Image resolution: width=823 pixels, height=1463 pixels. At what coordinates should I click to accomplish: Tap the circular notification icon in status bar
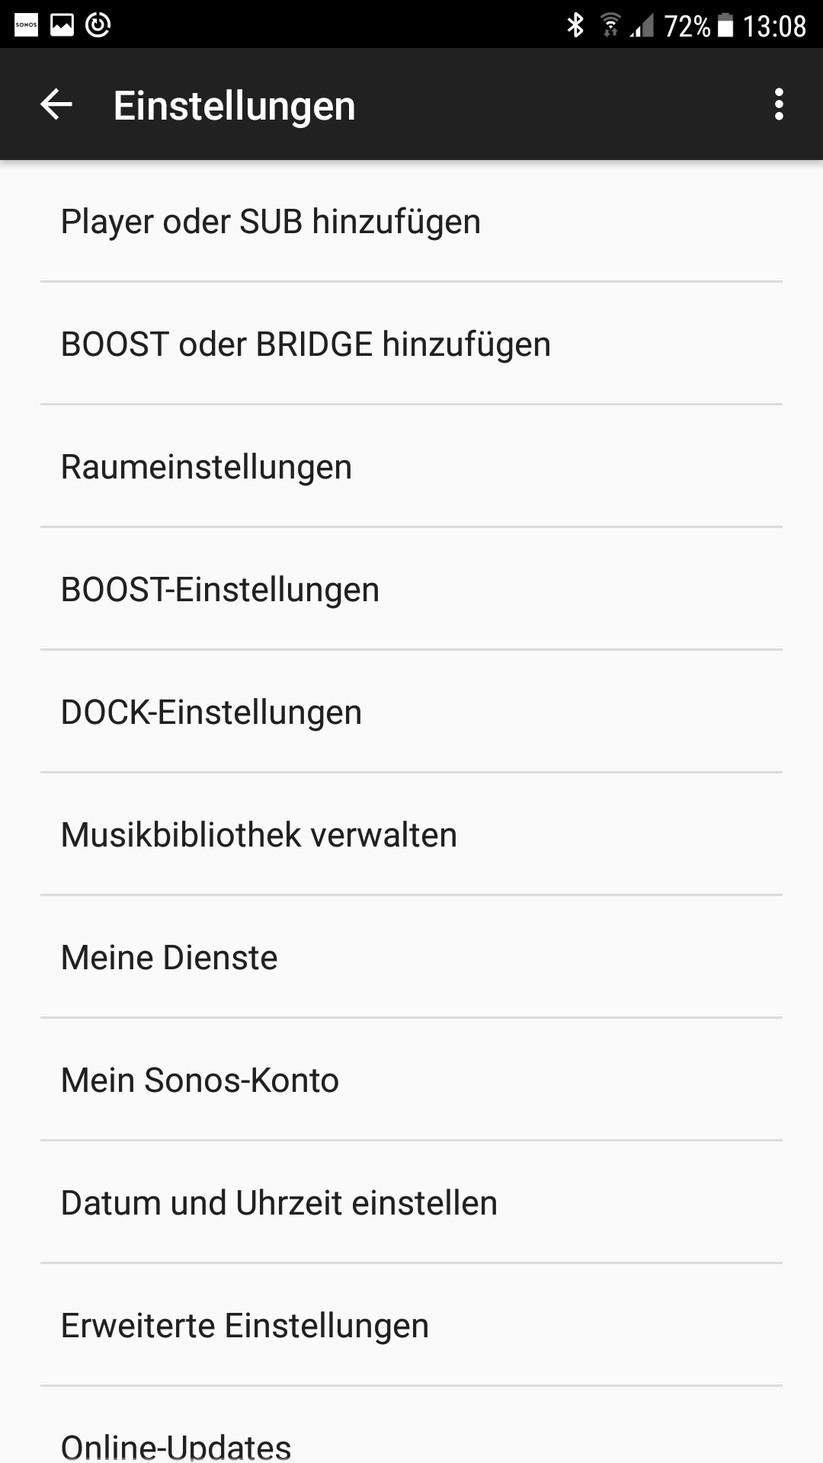point(98,25)
